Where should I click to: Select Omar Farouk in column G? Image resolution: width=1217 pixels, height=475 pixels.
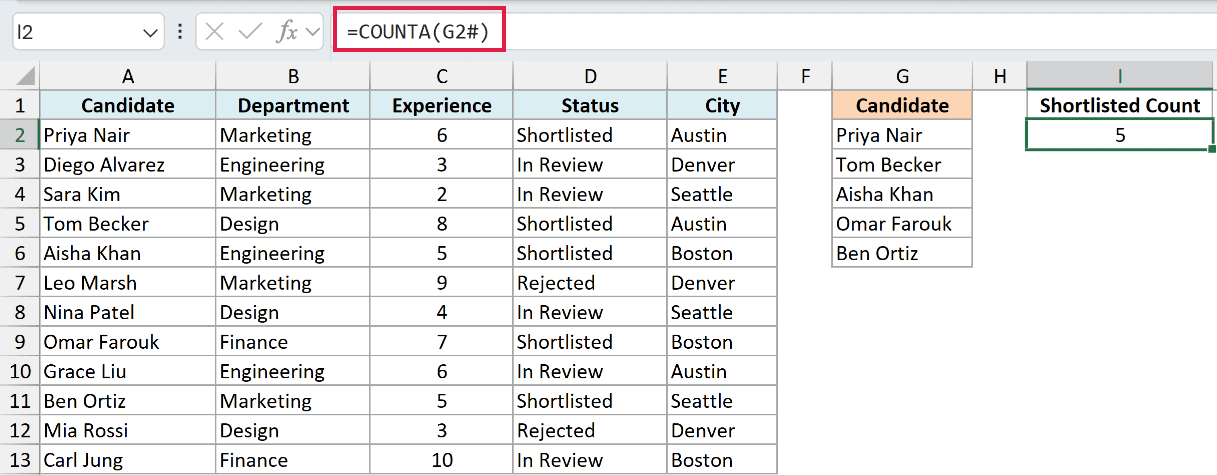[902, 224]
